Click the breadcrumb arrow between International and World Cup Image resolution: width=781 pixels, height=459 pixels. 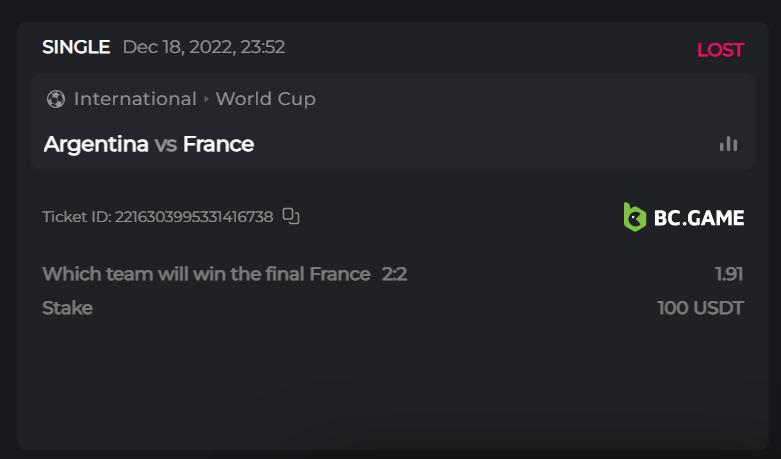(206, 99)
